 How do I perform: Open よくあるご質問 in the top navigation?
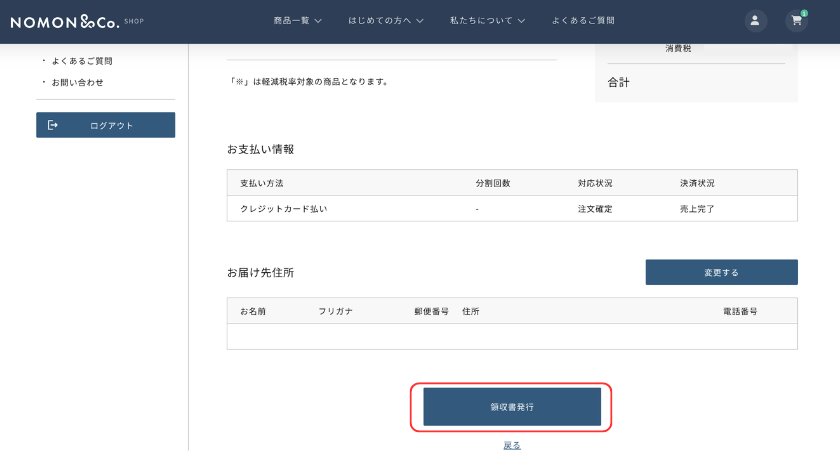pyautogui.click(x=583, y=21)
